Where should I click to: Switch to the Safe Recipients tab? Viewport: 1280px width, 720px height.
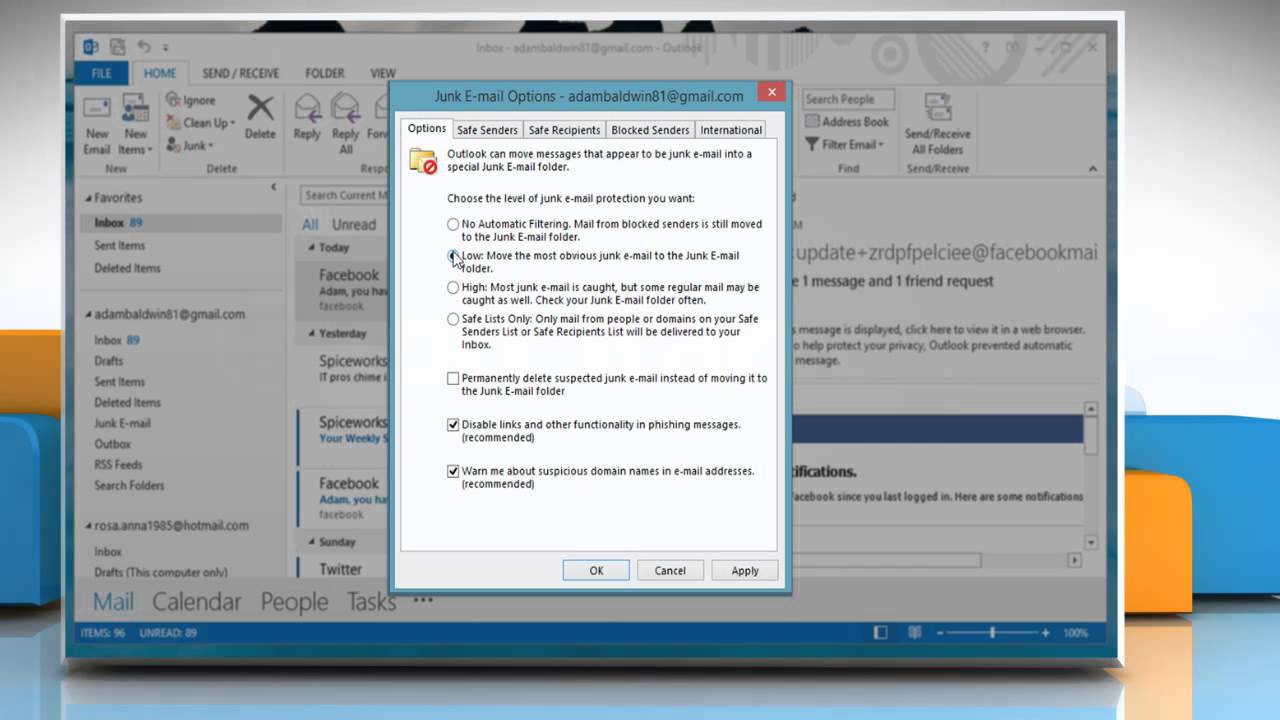(x=564, y=130)
